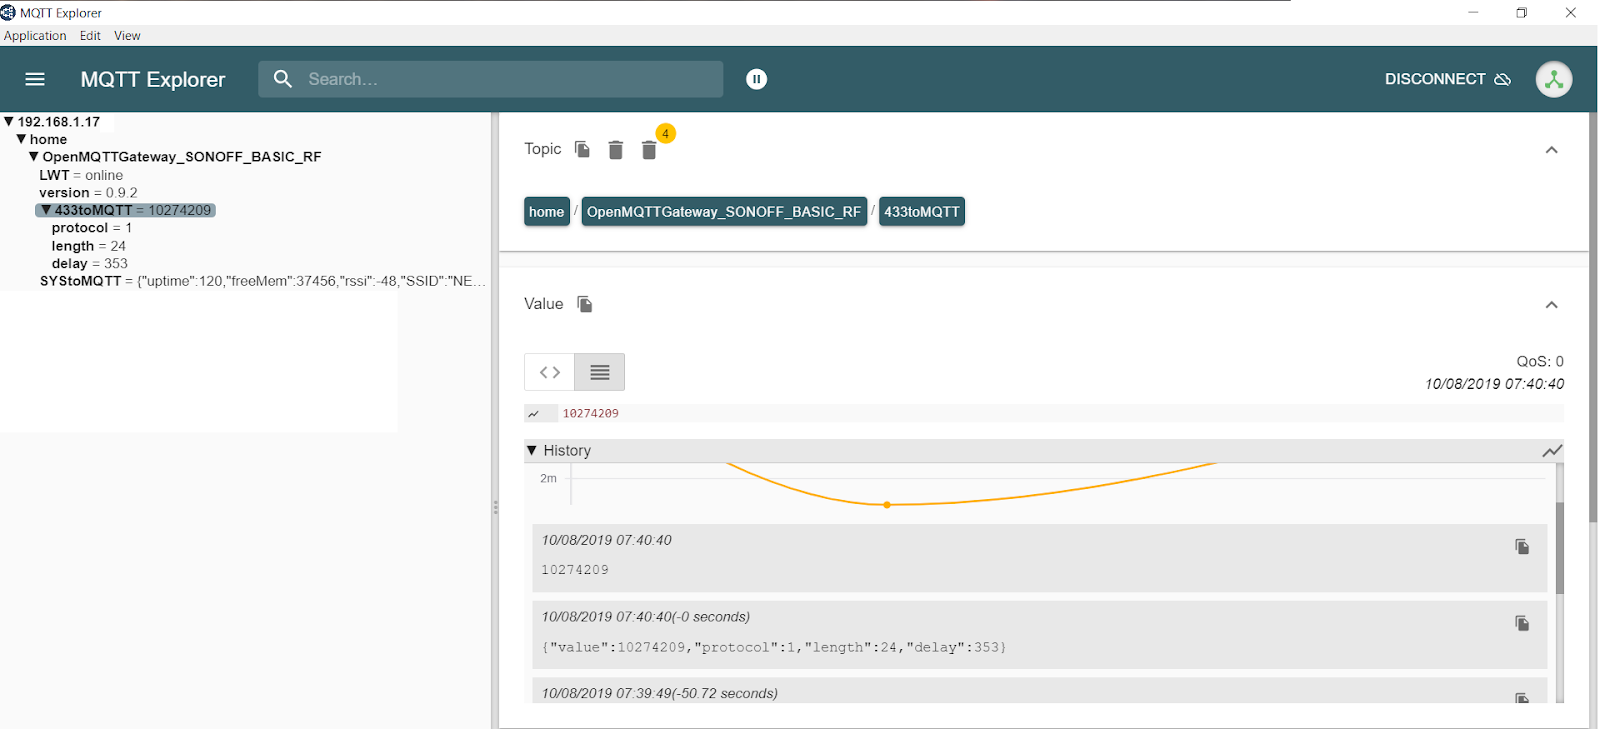Select the version = 0.9.2 tree row
The width and height of the screenshot is (1600, 729).
click(x=88, y=193)
